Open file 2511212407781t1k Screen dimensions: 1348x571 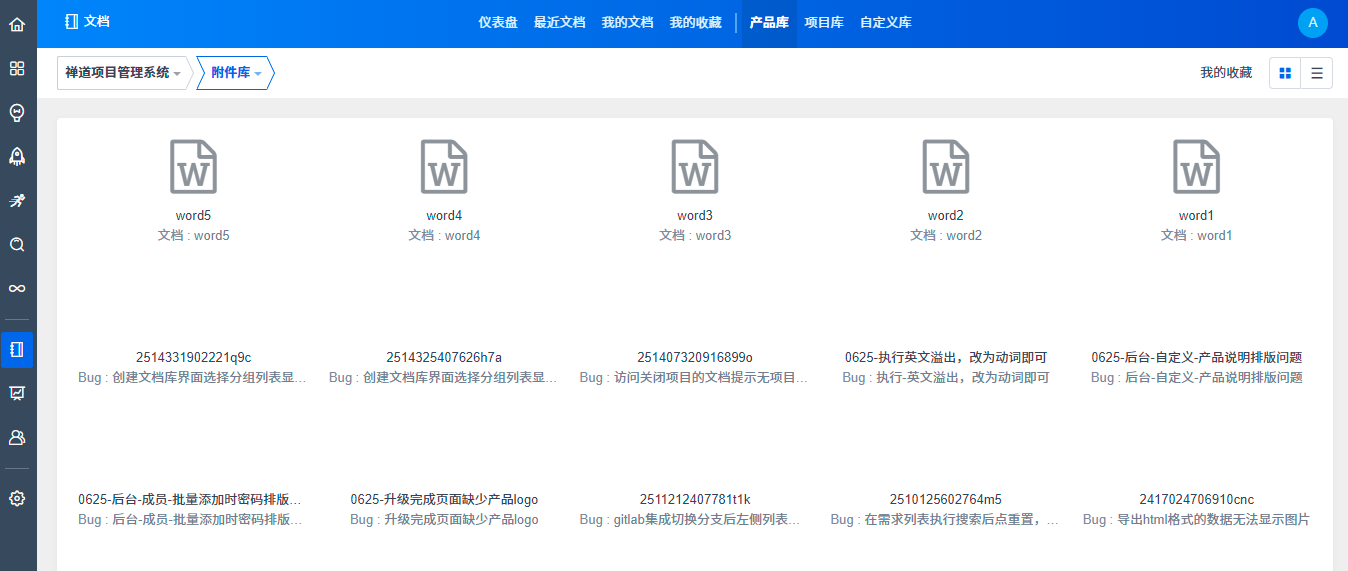click(x=695, y=499)
